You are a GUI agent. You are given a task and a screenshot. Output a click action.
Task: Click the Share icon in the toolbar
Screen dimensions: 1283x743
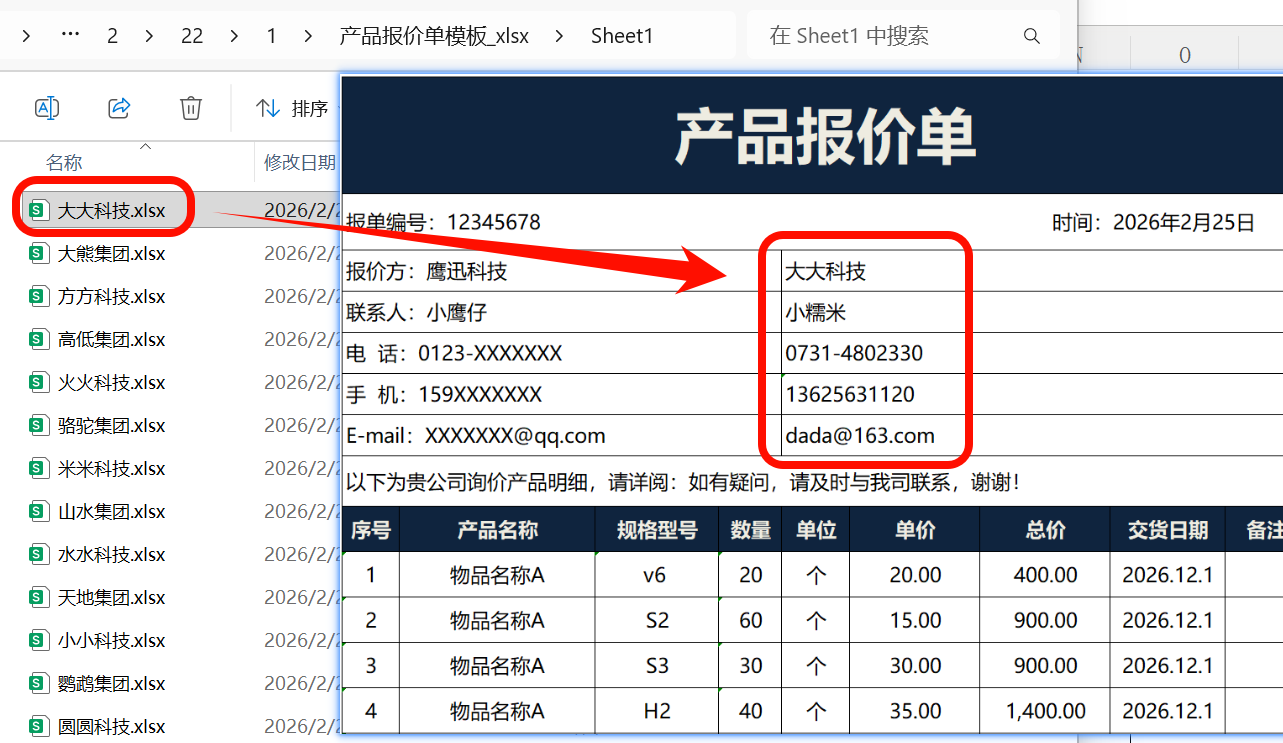click(x=118, y=107)
